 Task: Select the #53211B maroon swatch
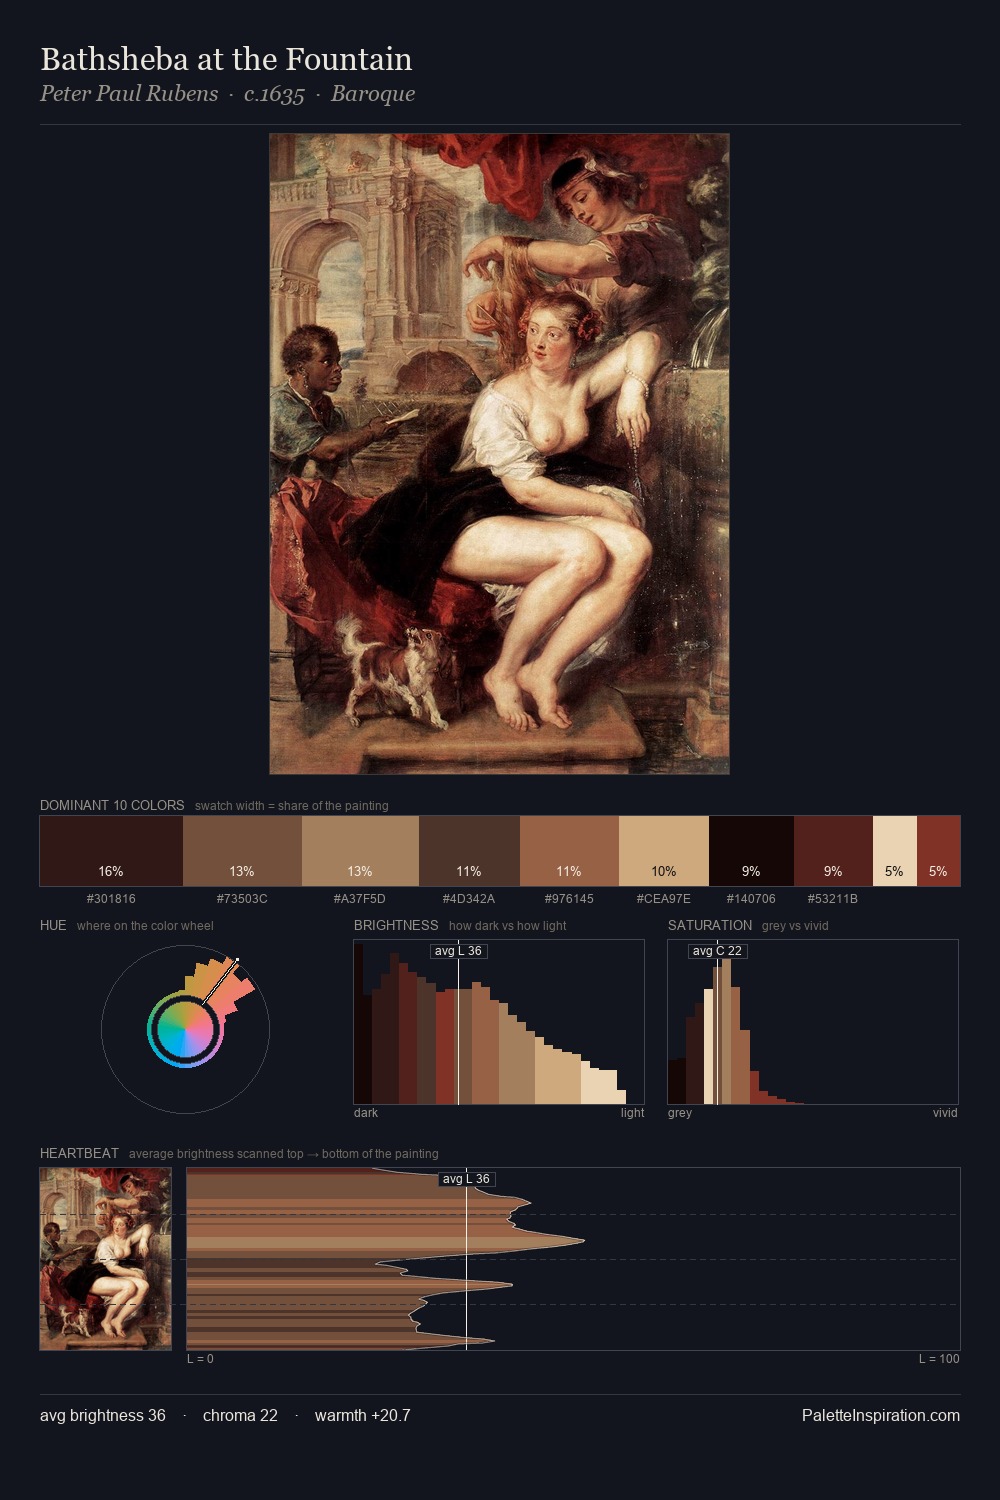833,851
